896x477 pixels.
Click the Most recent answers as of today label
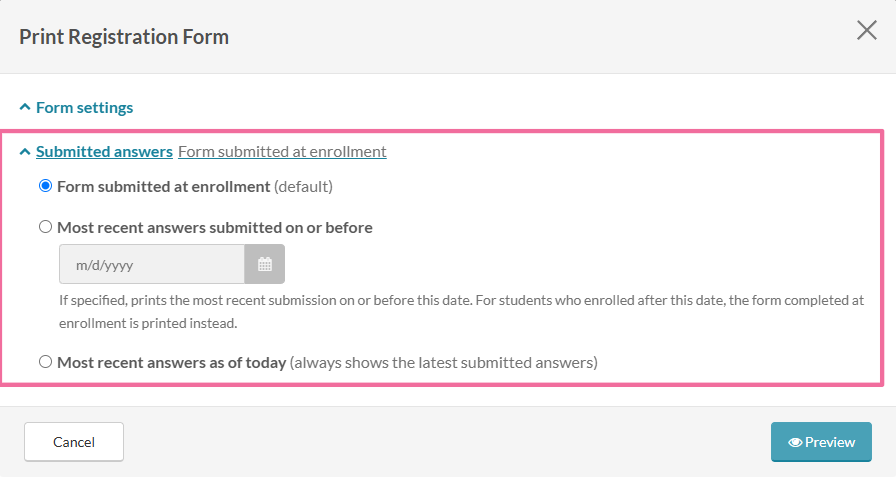(171, 363)
